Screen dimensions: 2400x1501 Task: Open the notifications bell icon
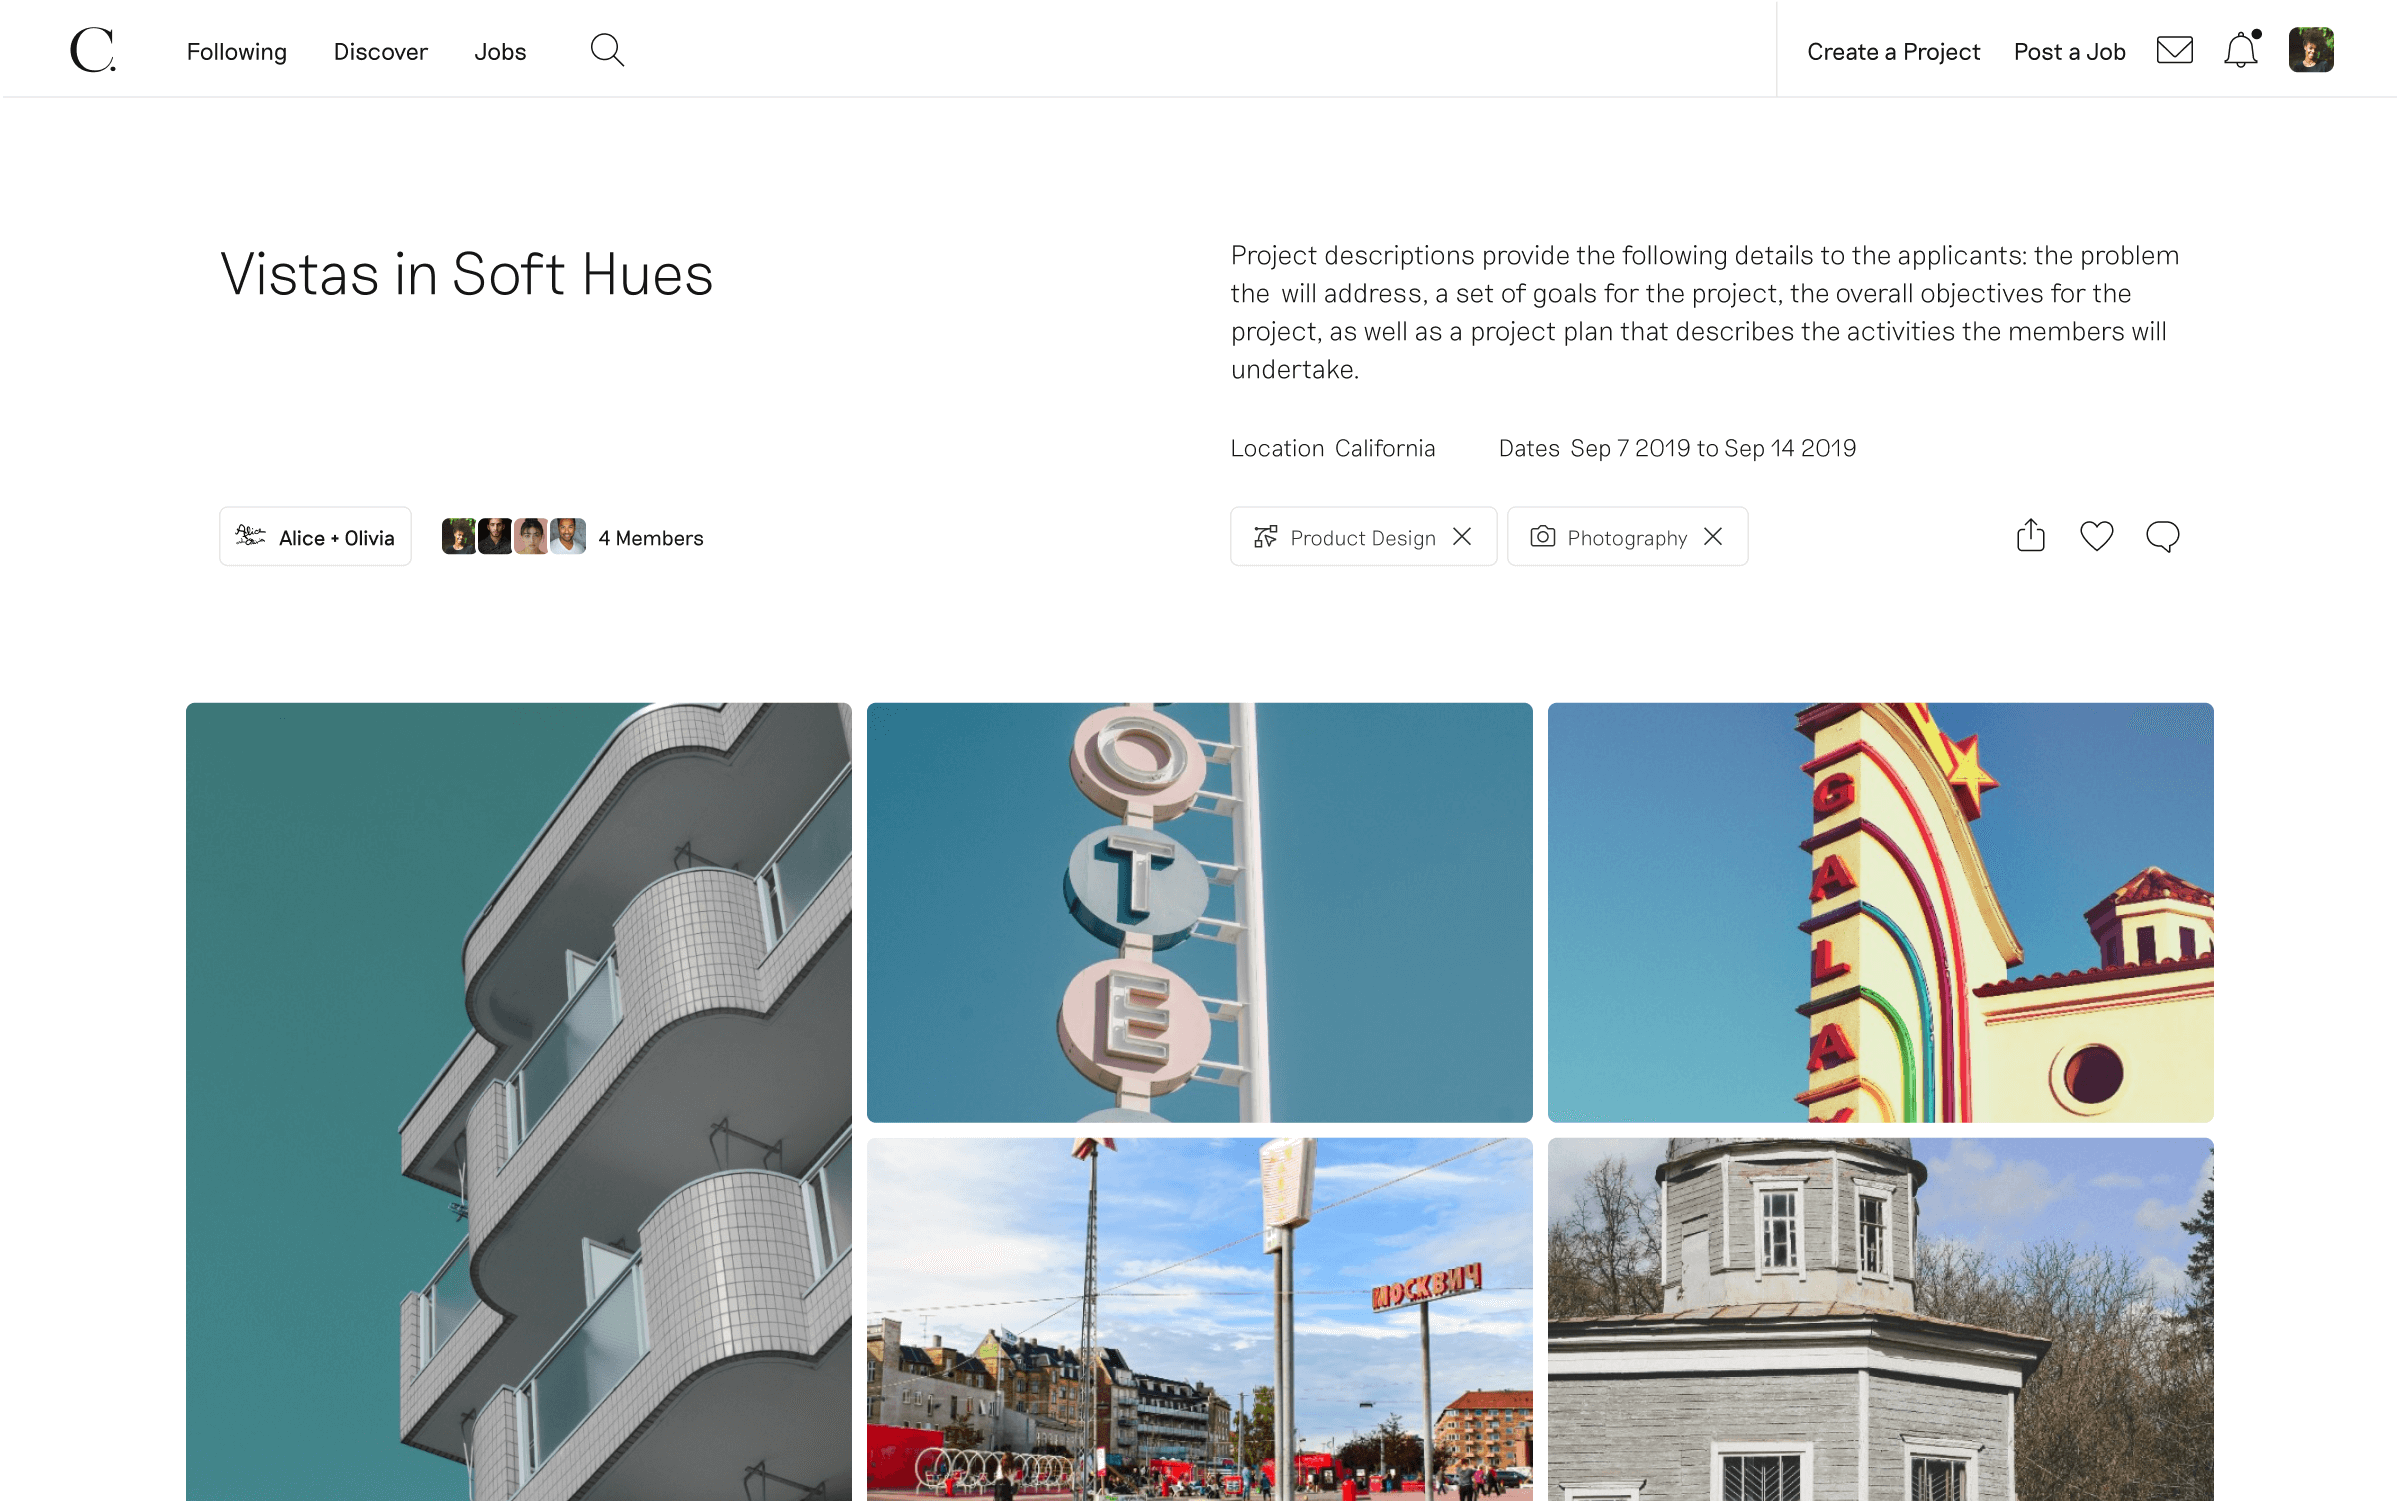click(x=2241, y=50)
